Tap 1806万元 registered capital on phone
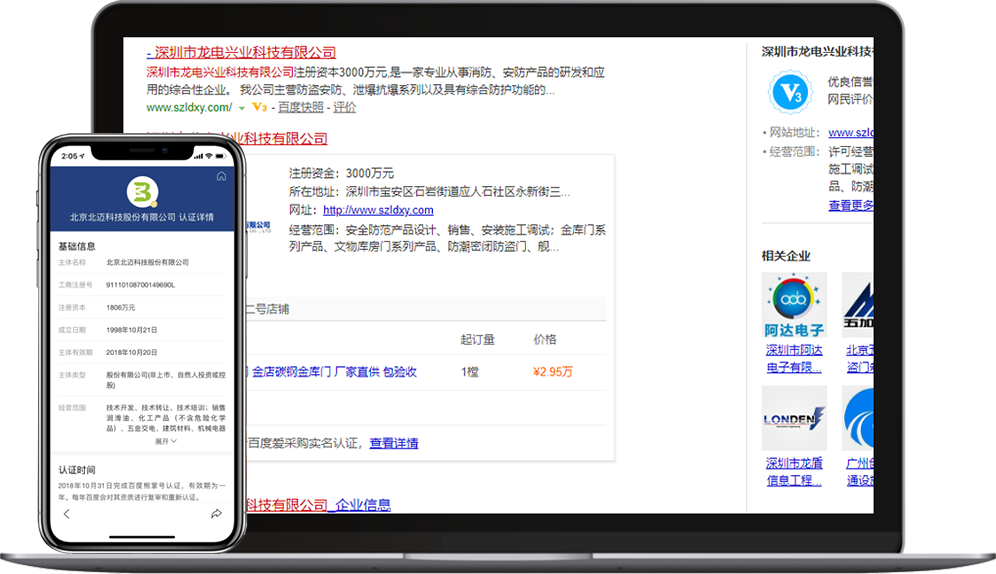Image resolution: width=996 pixels, height=574 pixels. (x=121, y=307)
